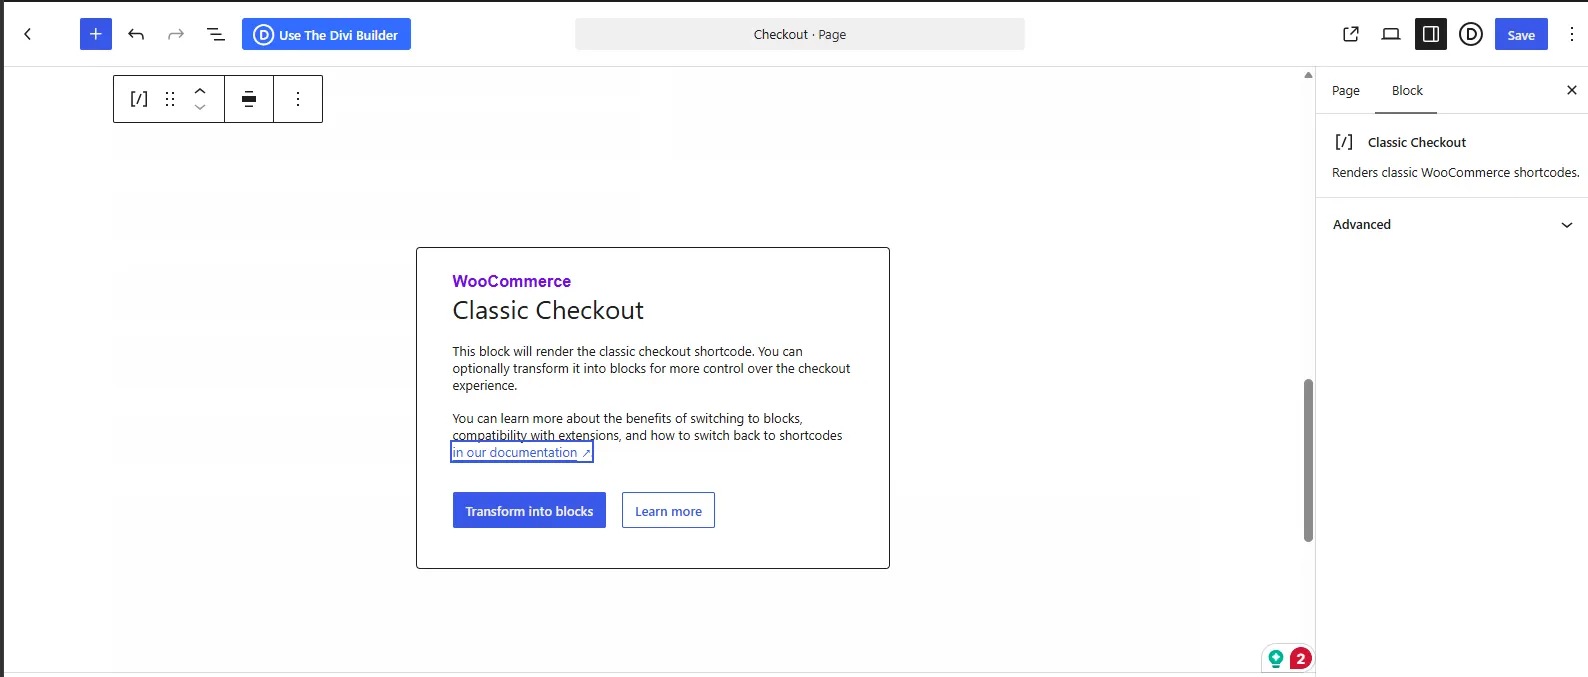
Task: Save the page
Action: 1521,34
